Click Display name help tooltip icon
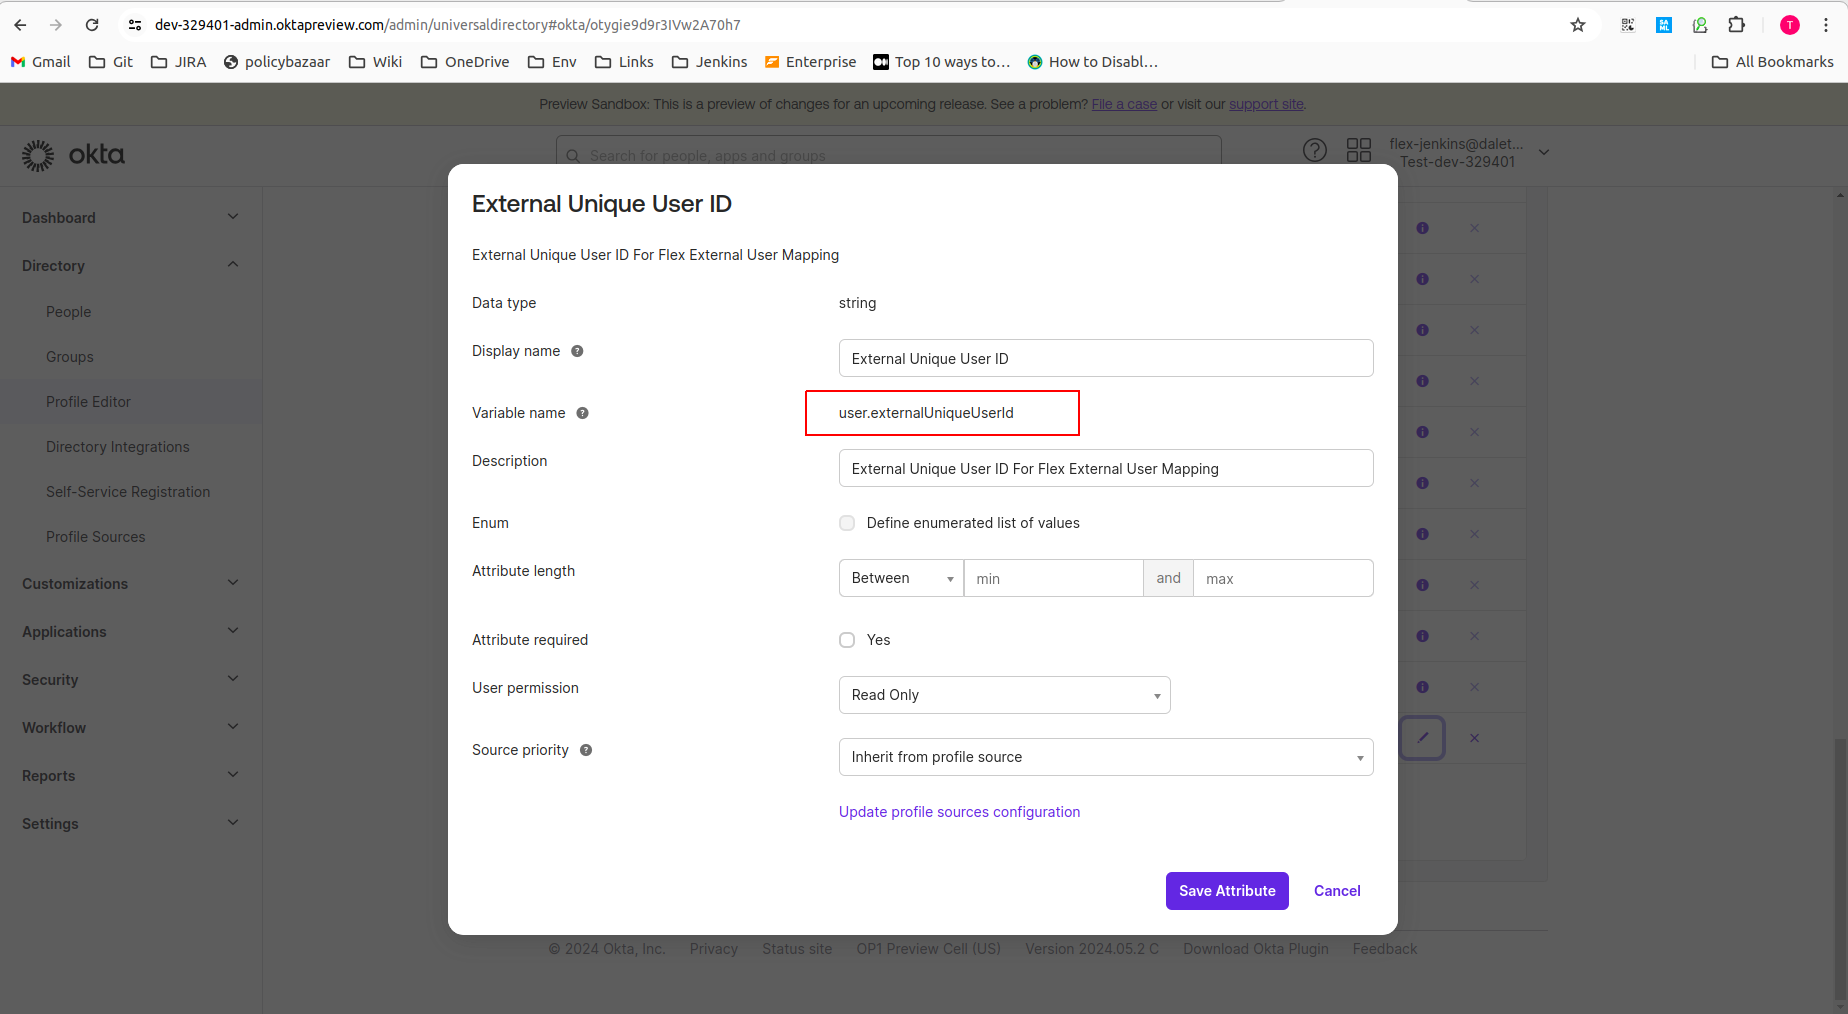Viewport: 1848px width, 1014px height. 577,351
